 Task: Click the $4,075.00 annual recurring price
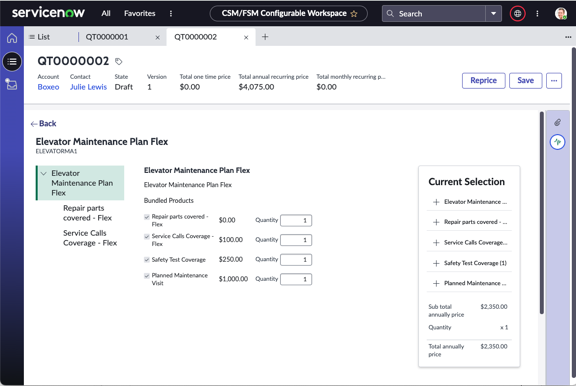coord(256,87)
